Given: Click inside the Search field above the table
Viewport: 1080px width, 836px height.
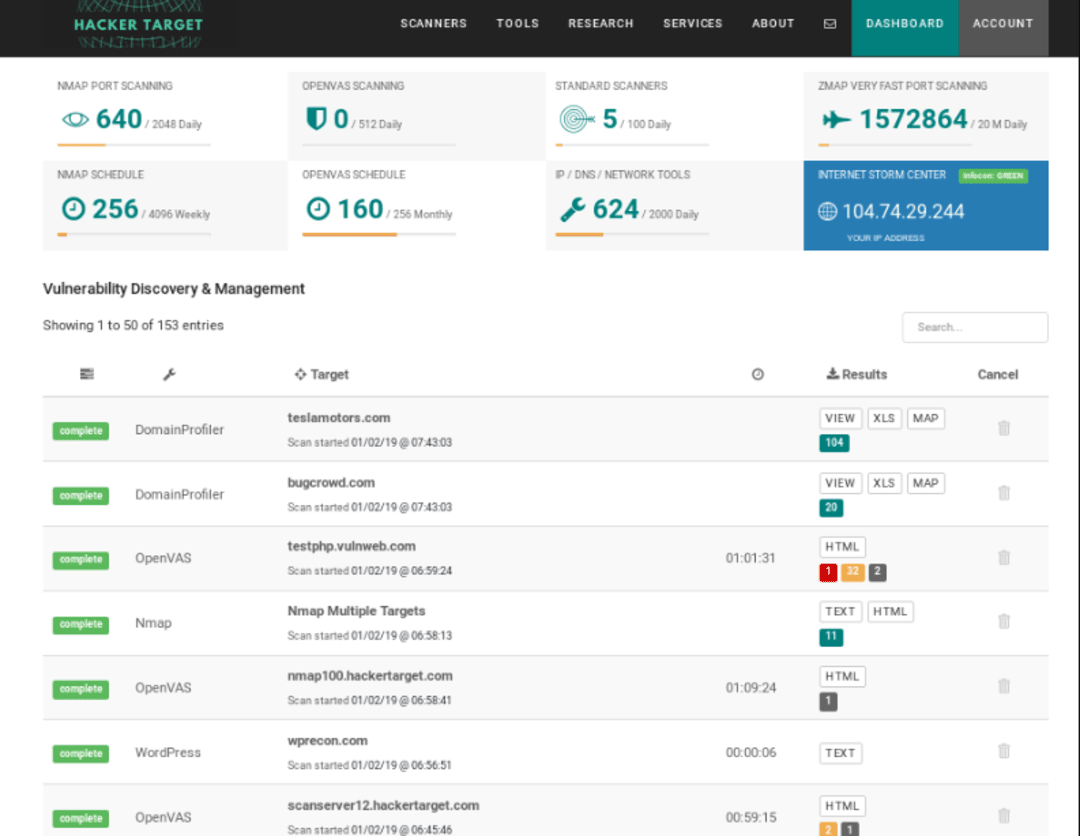Looking at the screenshot, I should pos(974,327).
